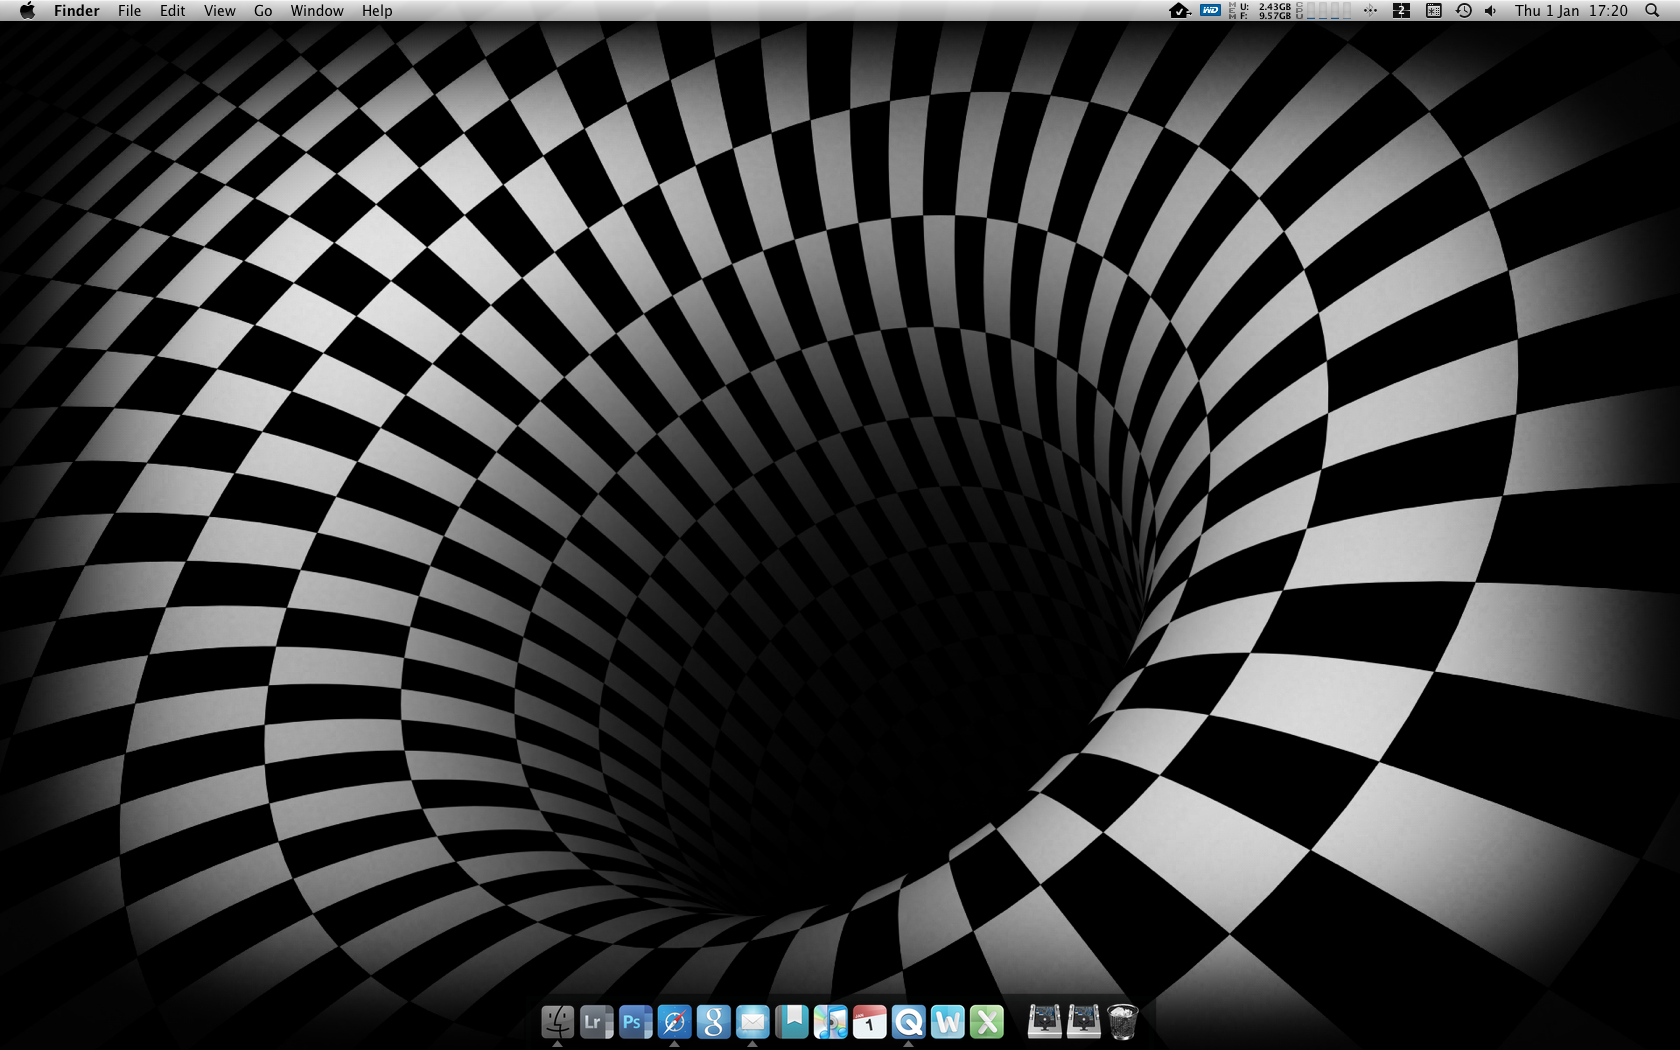Open the Edit menu

pyautogui.click(x=172, y=11)
